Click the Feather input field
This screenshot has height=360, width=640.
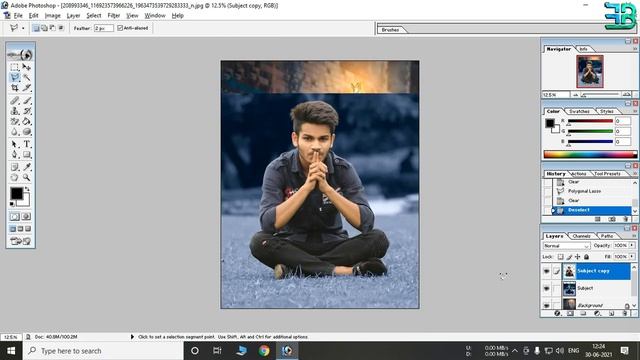click(x=104, y=28)
